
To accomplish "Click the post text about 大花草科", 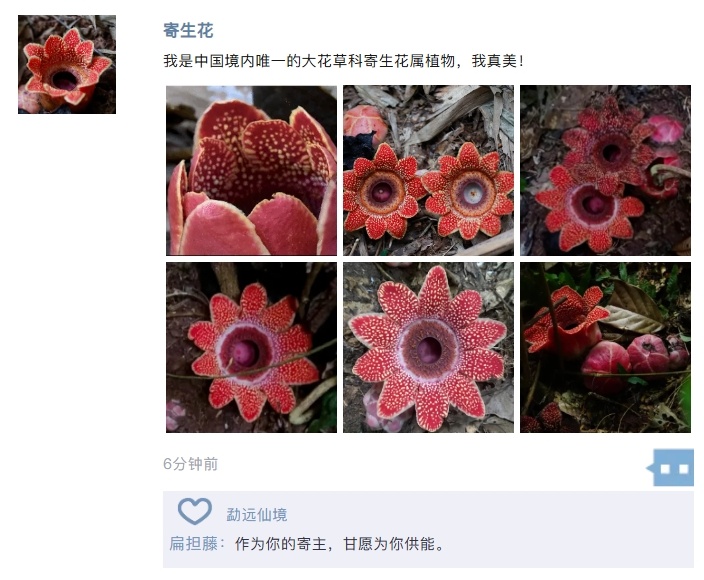I will pos(343,61).
